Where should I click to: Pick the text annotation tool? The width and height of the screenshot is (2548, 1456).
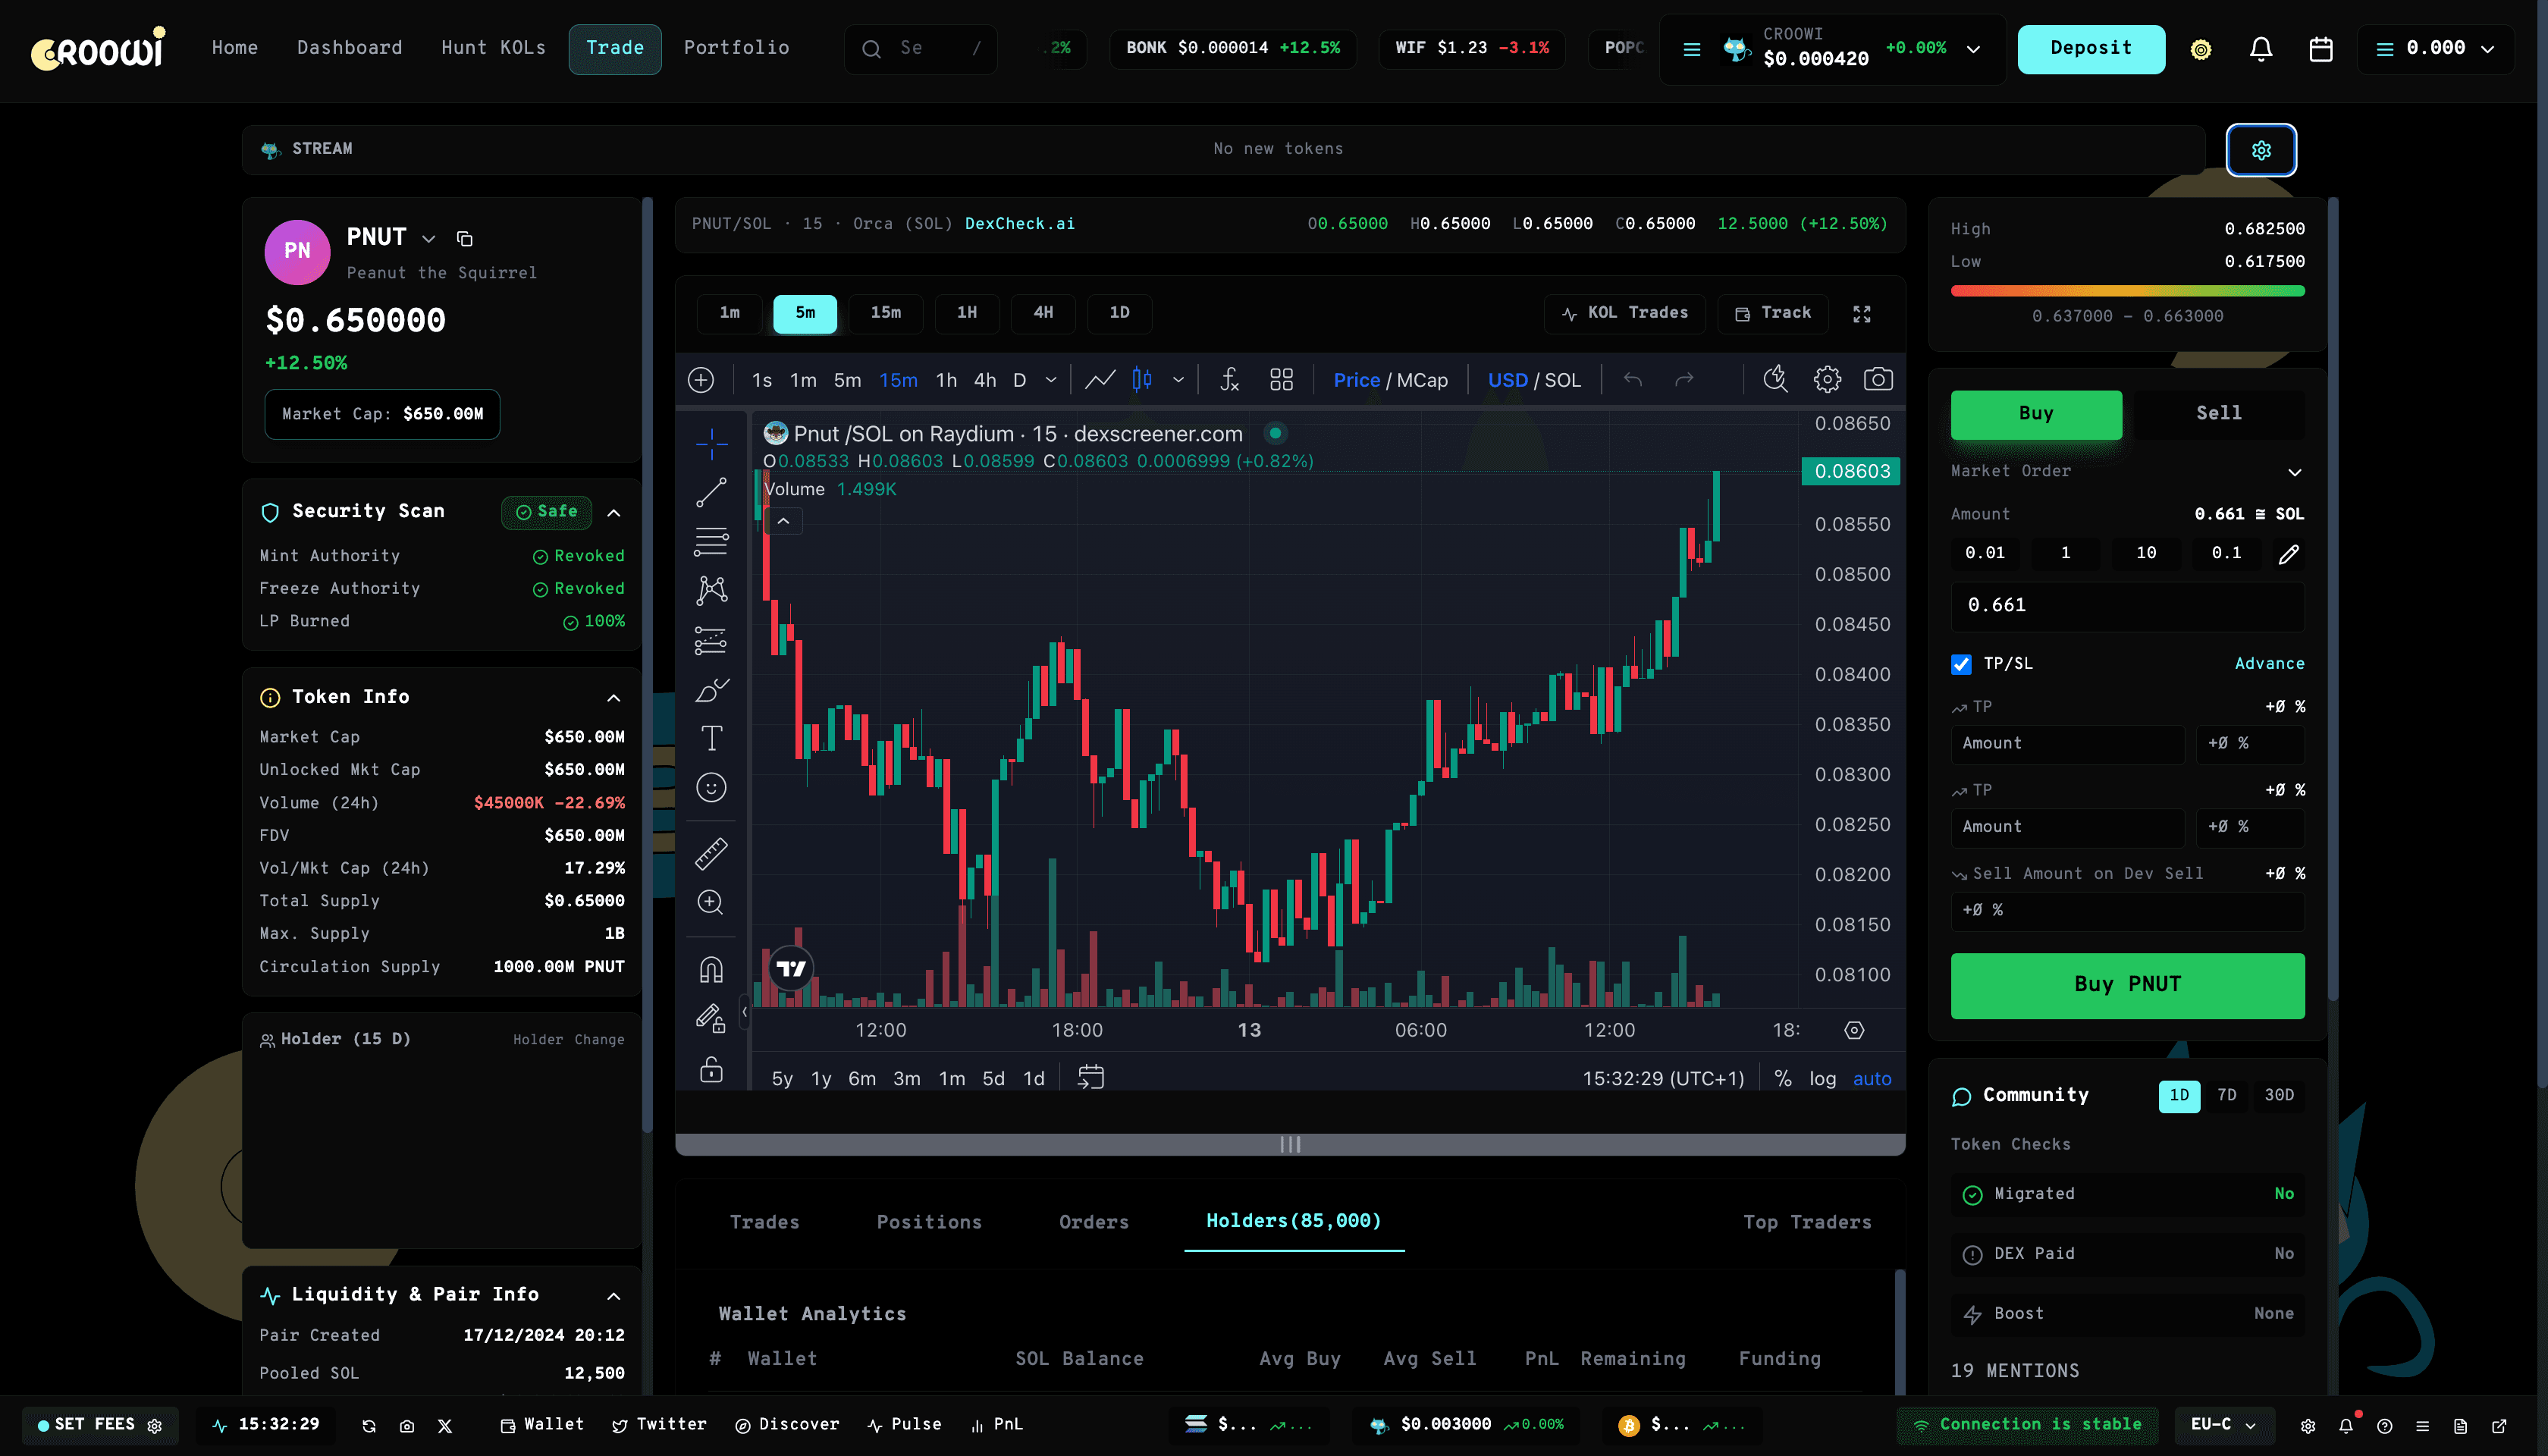(x=711, y=738)
